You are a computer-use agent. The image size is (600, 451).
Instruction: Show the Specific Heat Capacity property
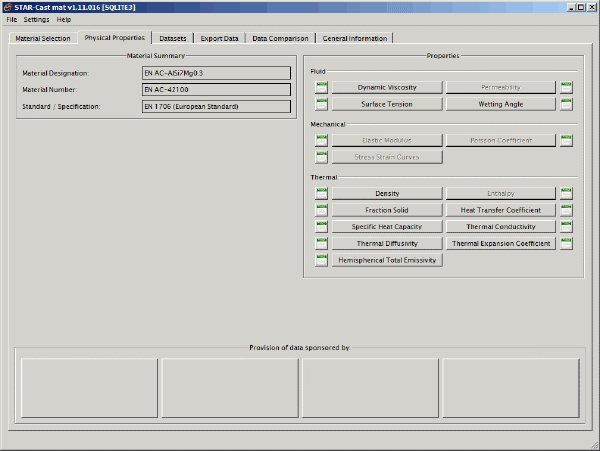[387, 226]
